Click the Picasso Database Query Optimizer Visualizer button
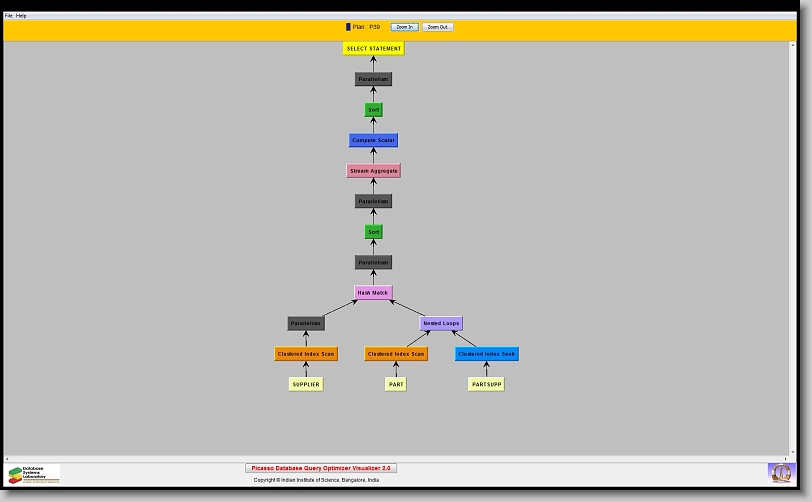The image size is (812, 502). coord(321,468)
